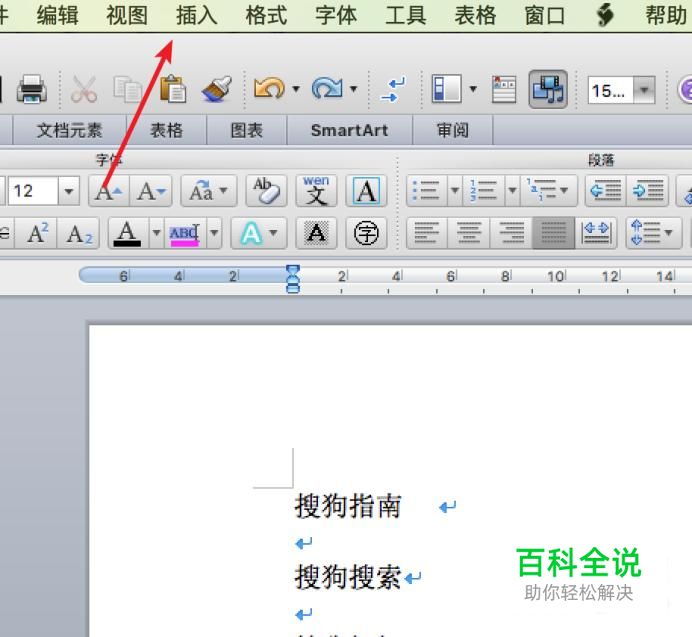Click the Distributed alignment icon
Screen dimensions: 692x637
point(596,233)
